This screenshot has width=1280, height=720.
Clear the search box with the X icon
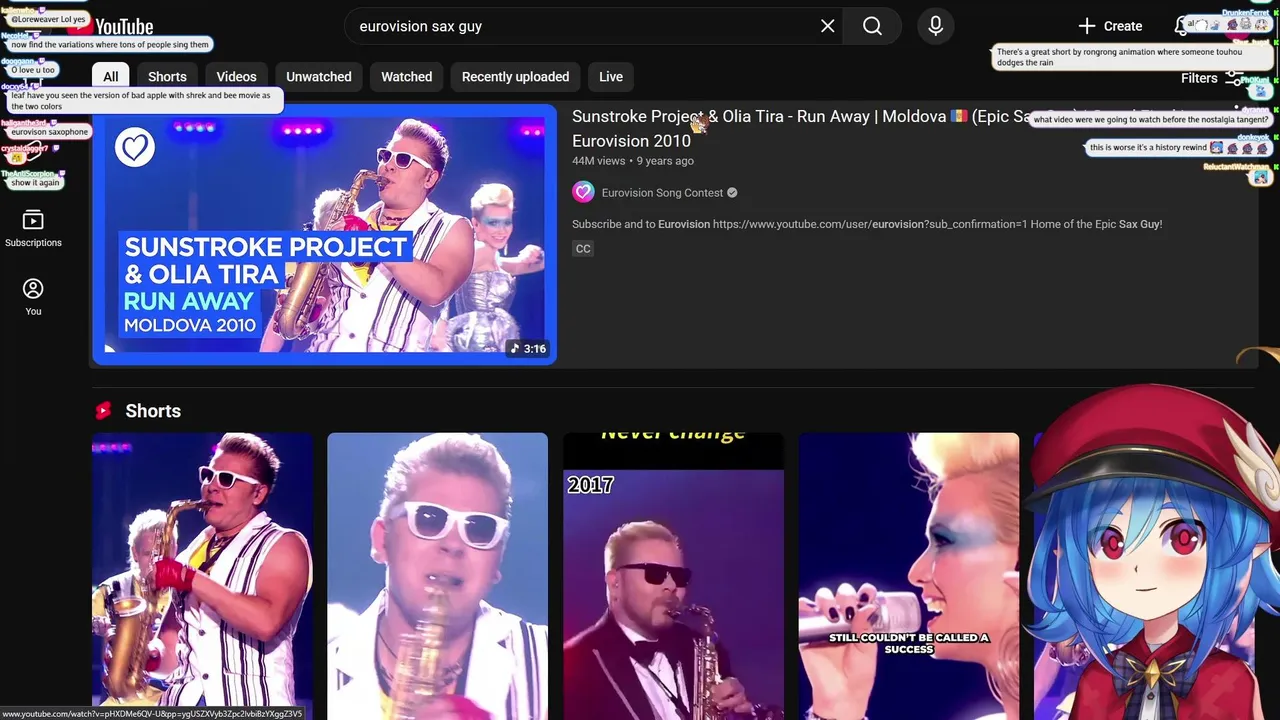[x=827, y=26]
